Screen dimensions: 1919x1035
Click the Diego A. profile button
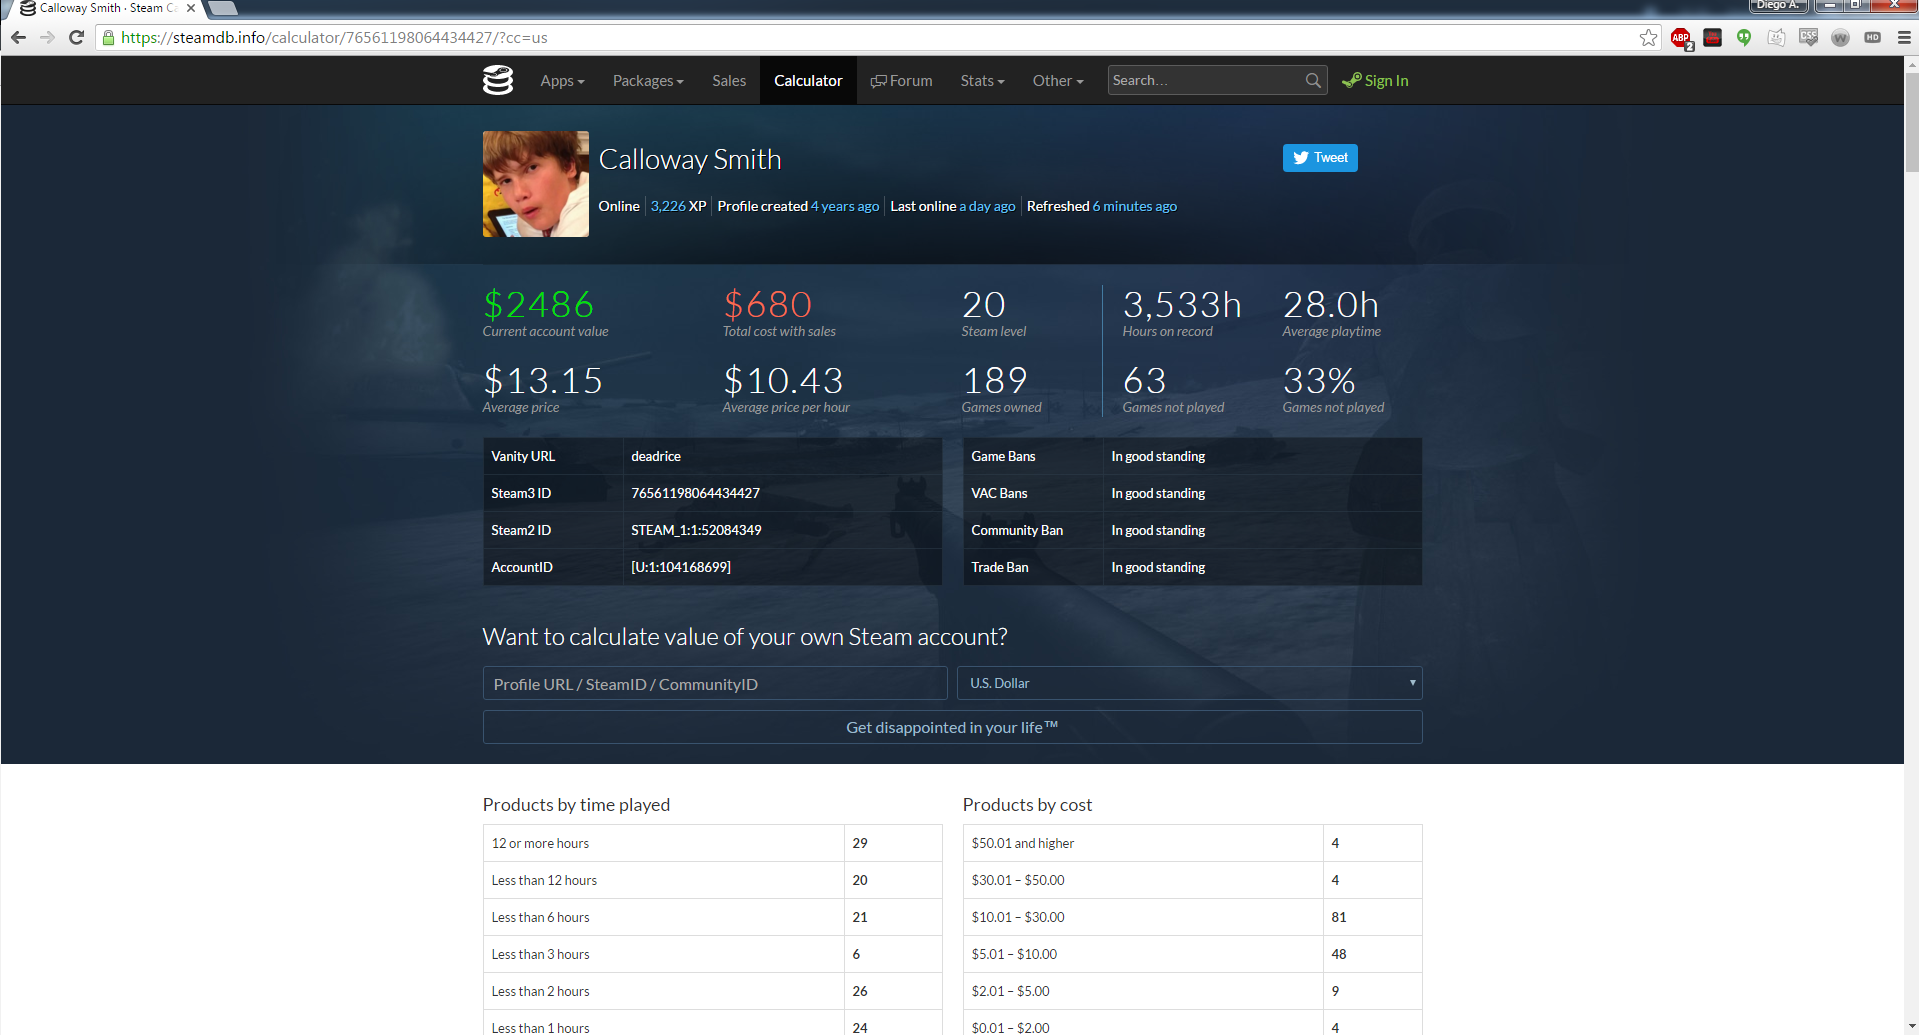click(x=1778, y=6)
